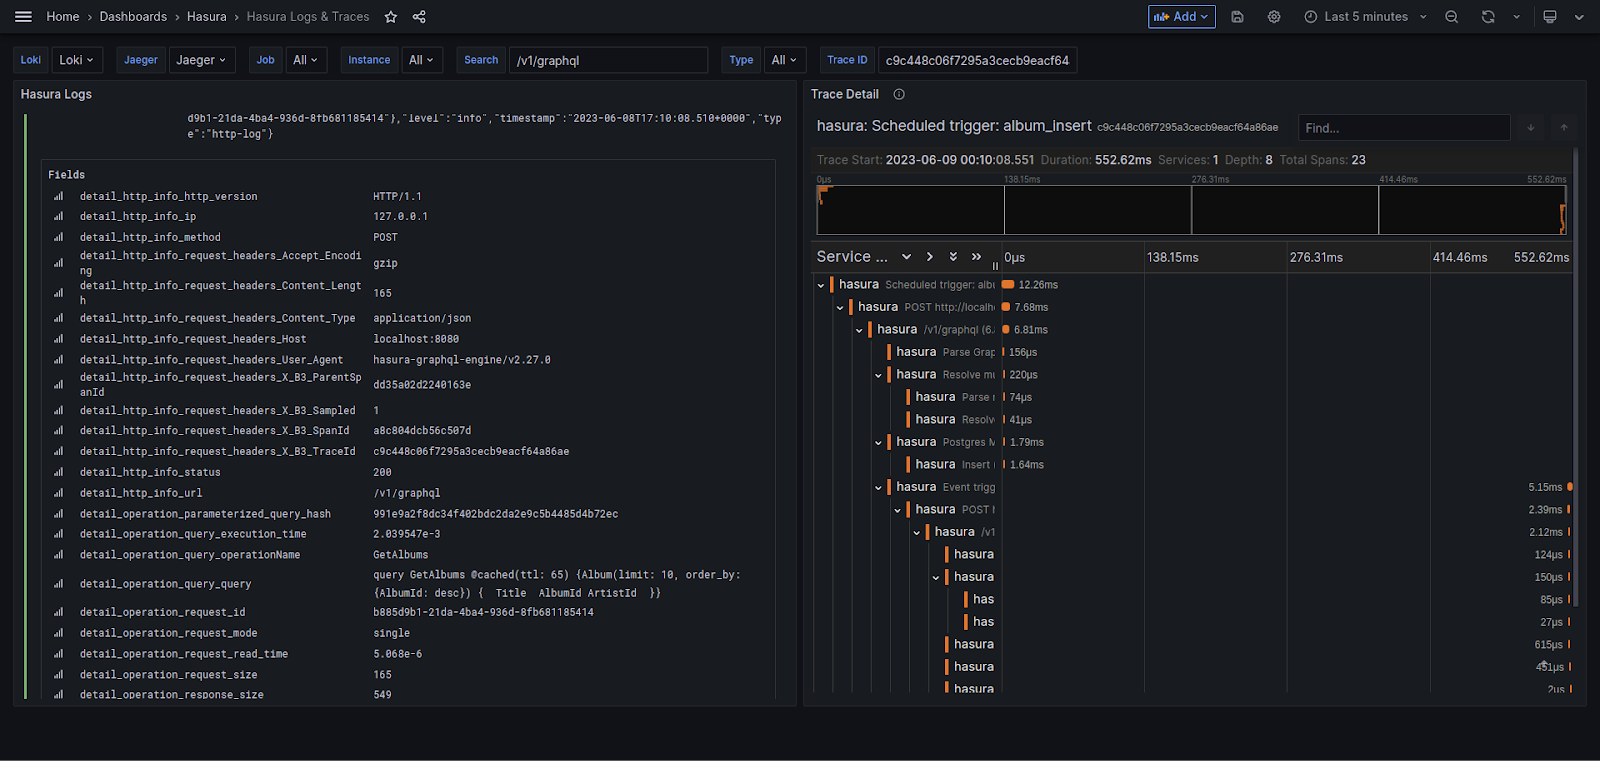
Task: Click the Find field in Trace Detail
Action: [1403, 128]
